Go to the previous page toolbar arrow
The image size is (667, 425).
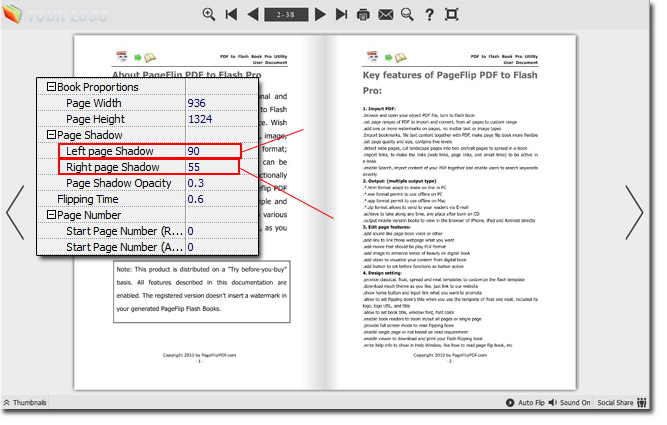[x=253, y=14]
